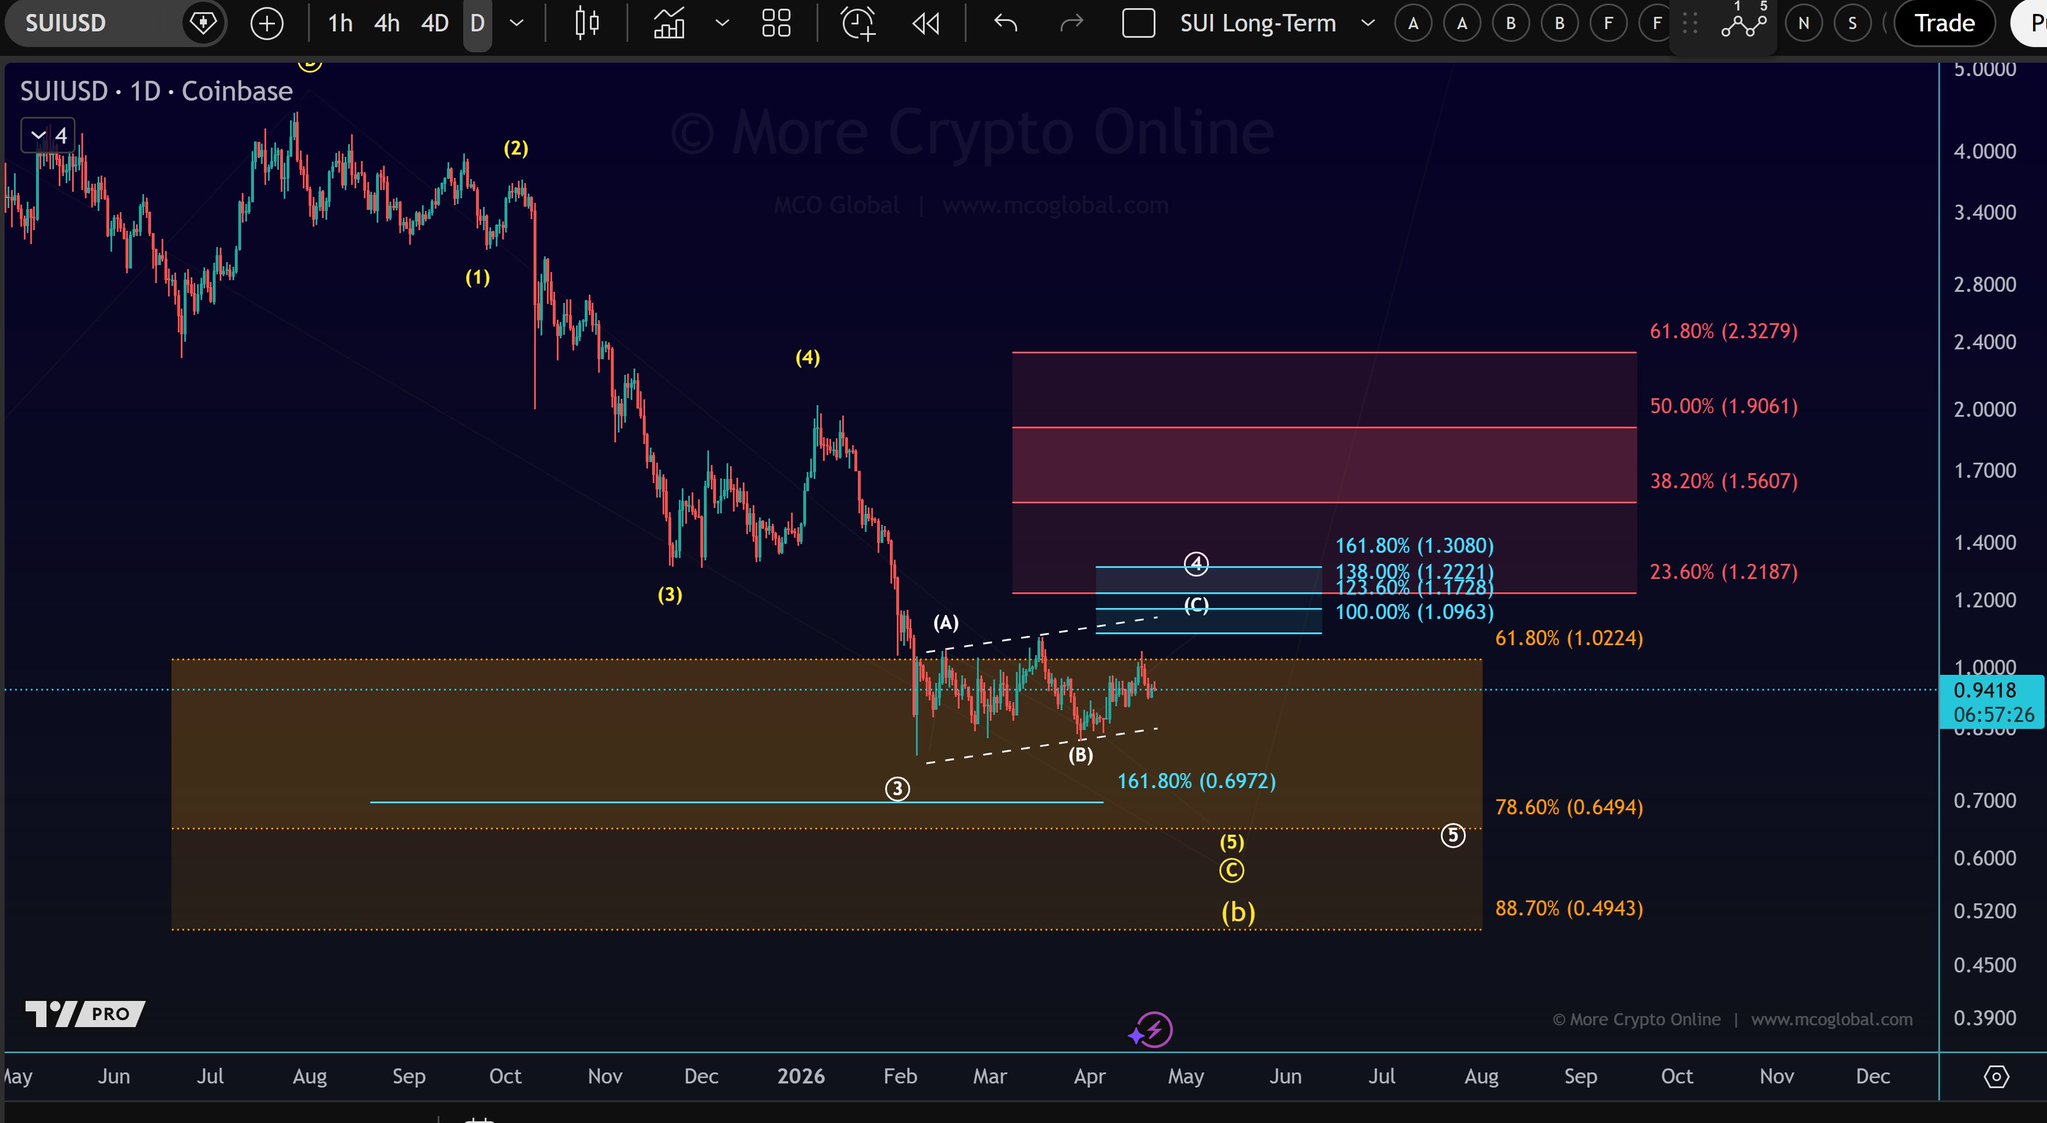
Task: Click the compare/add symbol plus icon
Action: pyautogui.click(x=266, y=23)
